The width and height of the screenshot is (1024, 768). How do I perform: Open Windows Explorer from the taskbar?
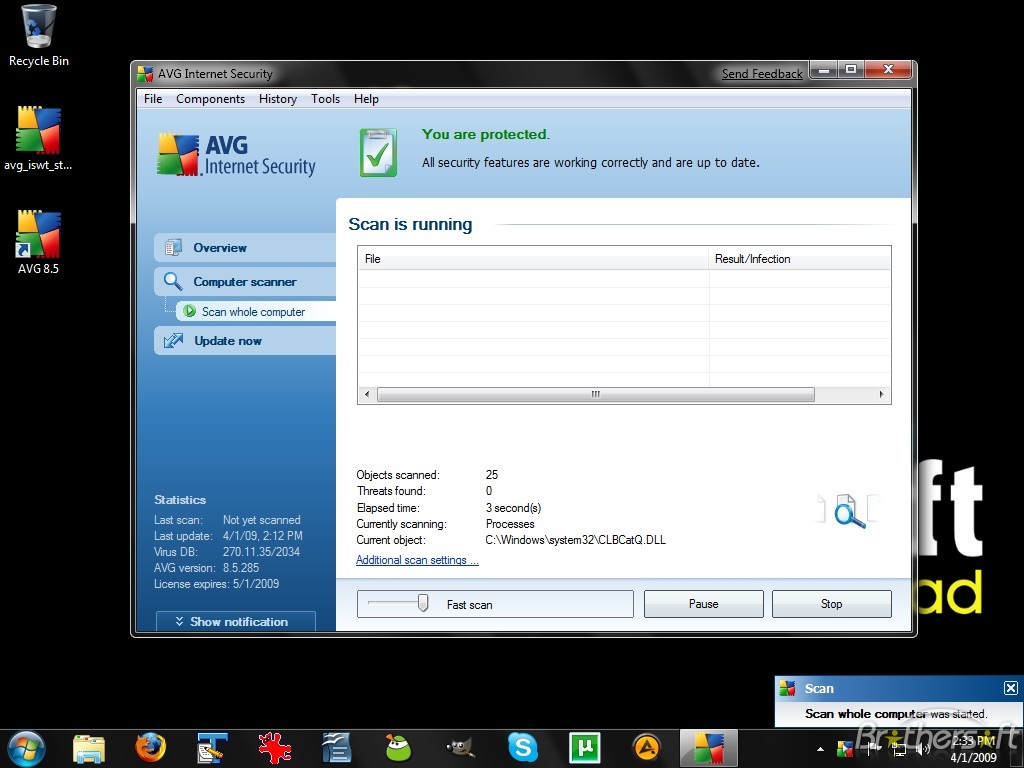coord(89,748)
